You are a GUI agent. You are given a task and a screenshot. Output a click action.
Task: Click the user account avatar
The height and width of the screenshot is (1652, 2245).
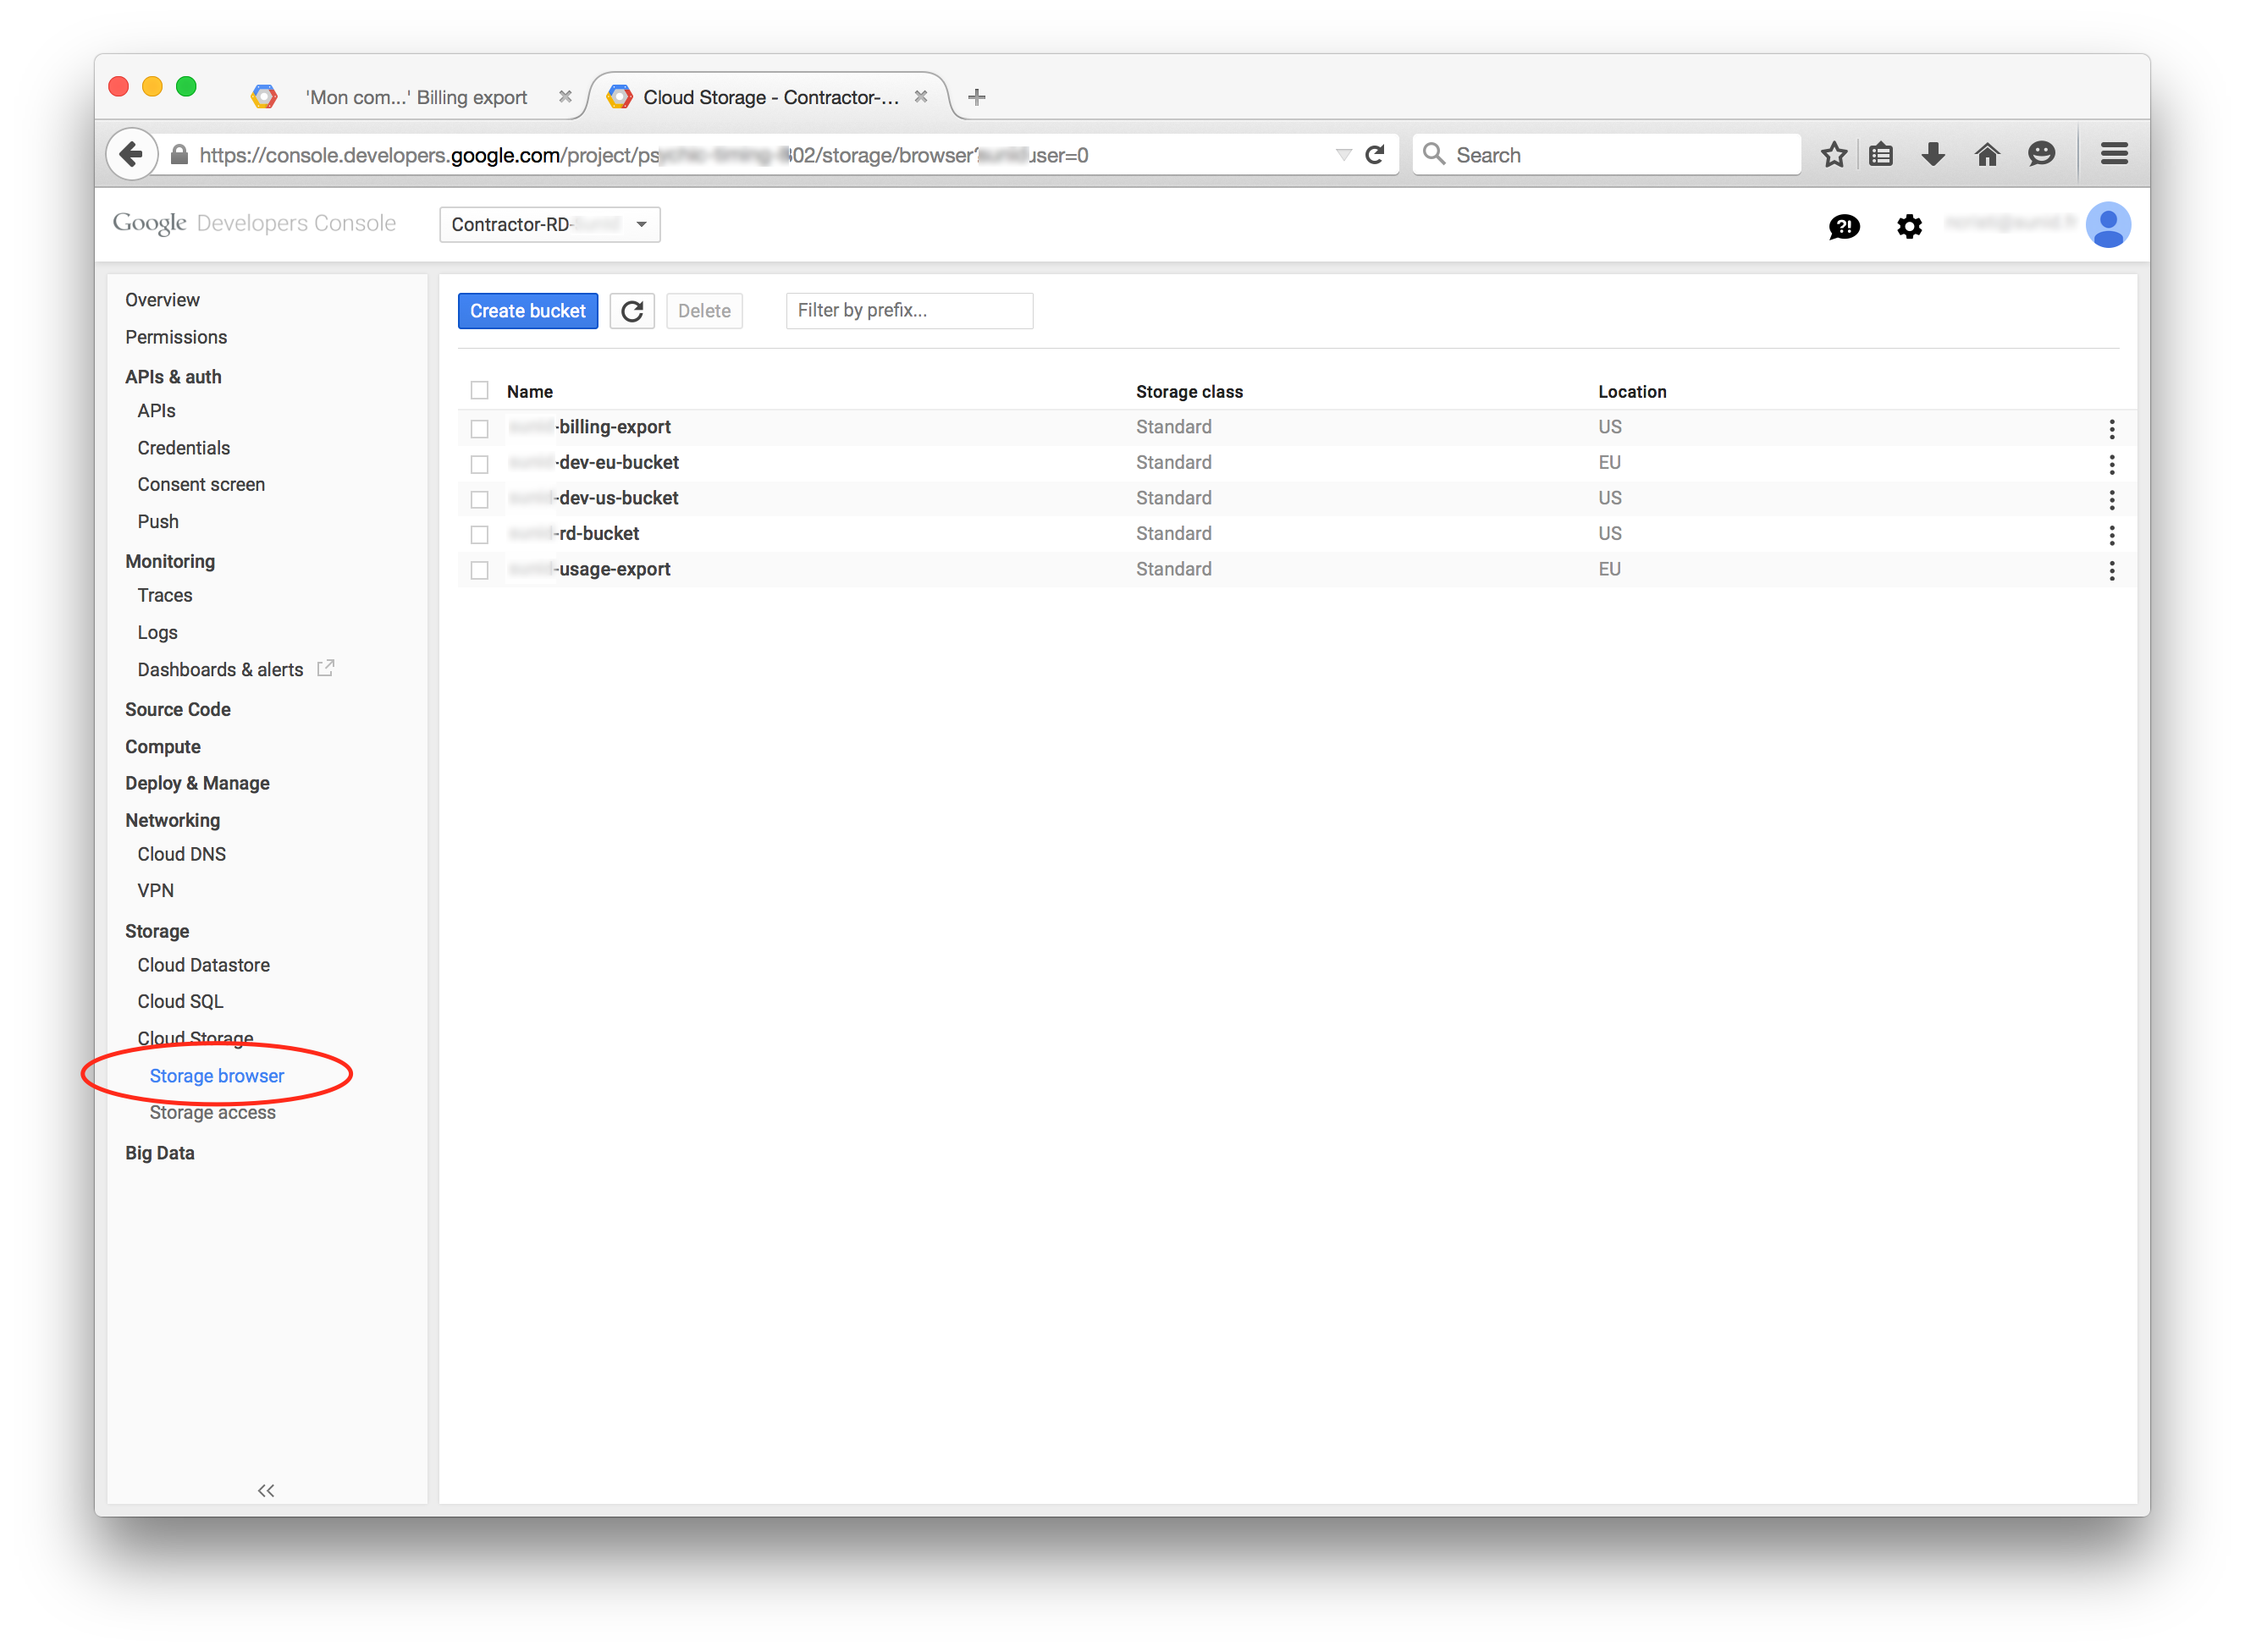(x=2107, y=224)
